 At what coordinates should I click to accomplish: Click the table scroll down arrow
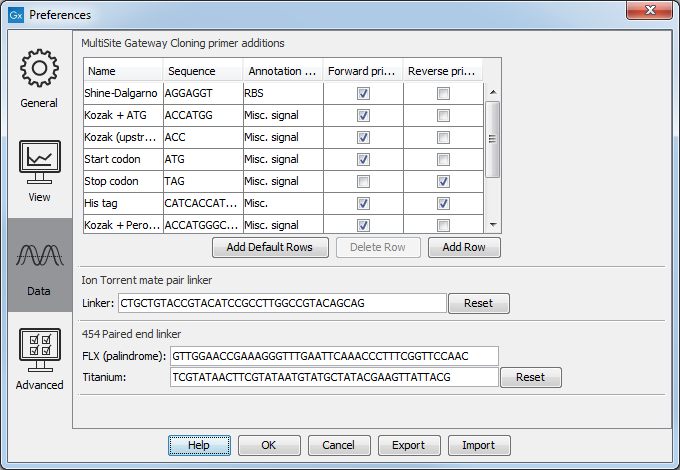tap(493, 225)
